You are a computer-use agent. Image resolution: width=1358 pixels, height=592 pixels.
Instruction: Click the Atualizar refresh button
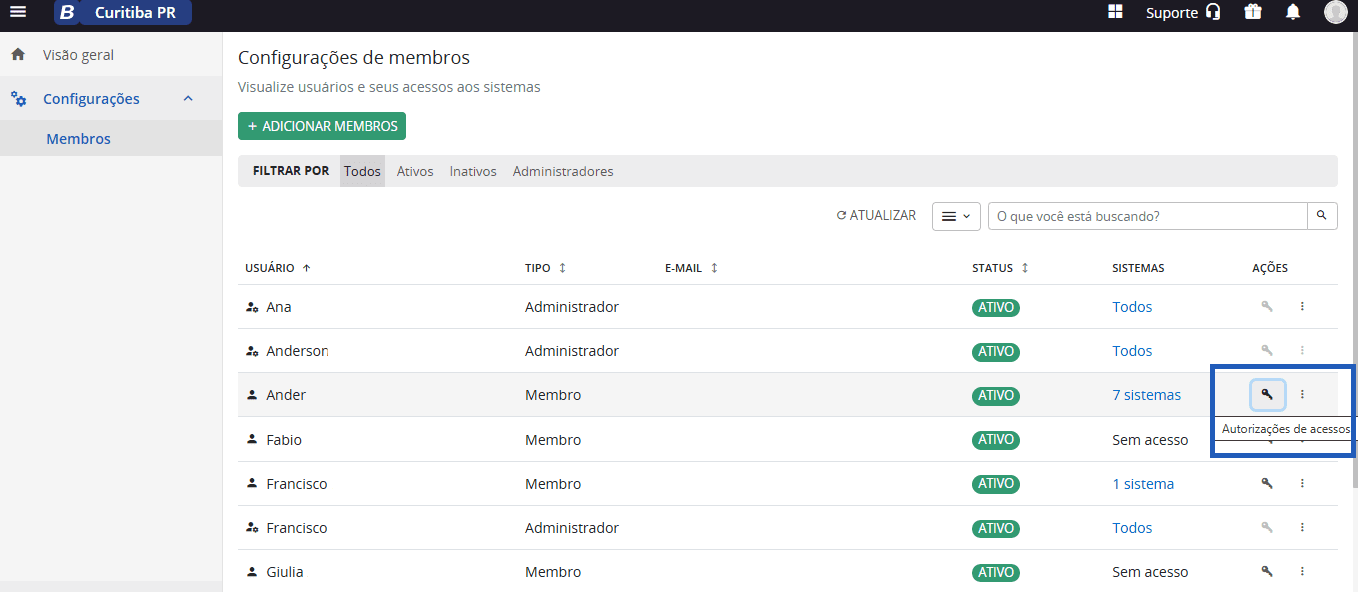[876, 215]
